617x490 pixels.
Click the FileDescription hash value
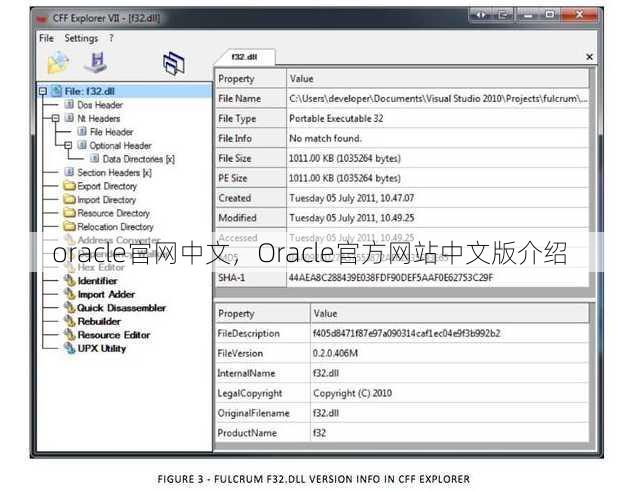pyautogui.click(x=406, y=334)
